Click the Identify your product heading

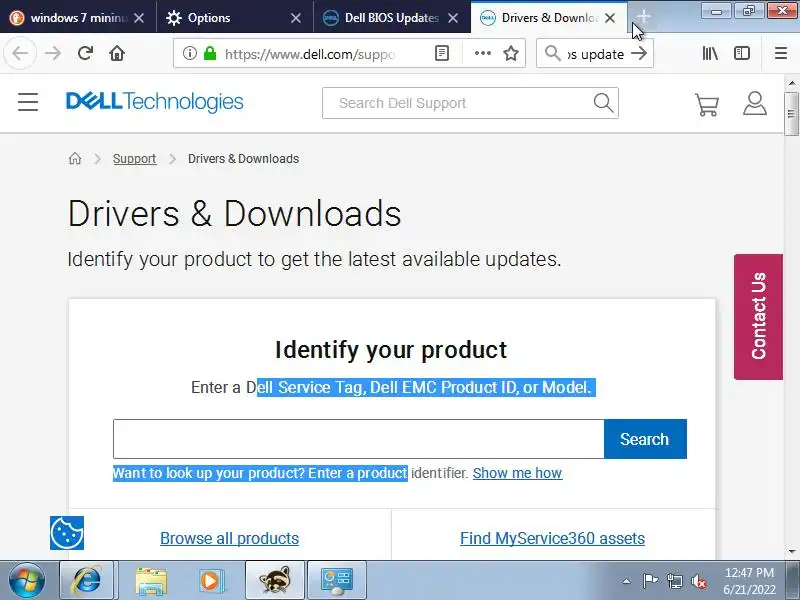click(391, 350)
